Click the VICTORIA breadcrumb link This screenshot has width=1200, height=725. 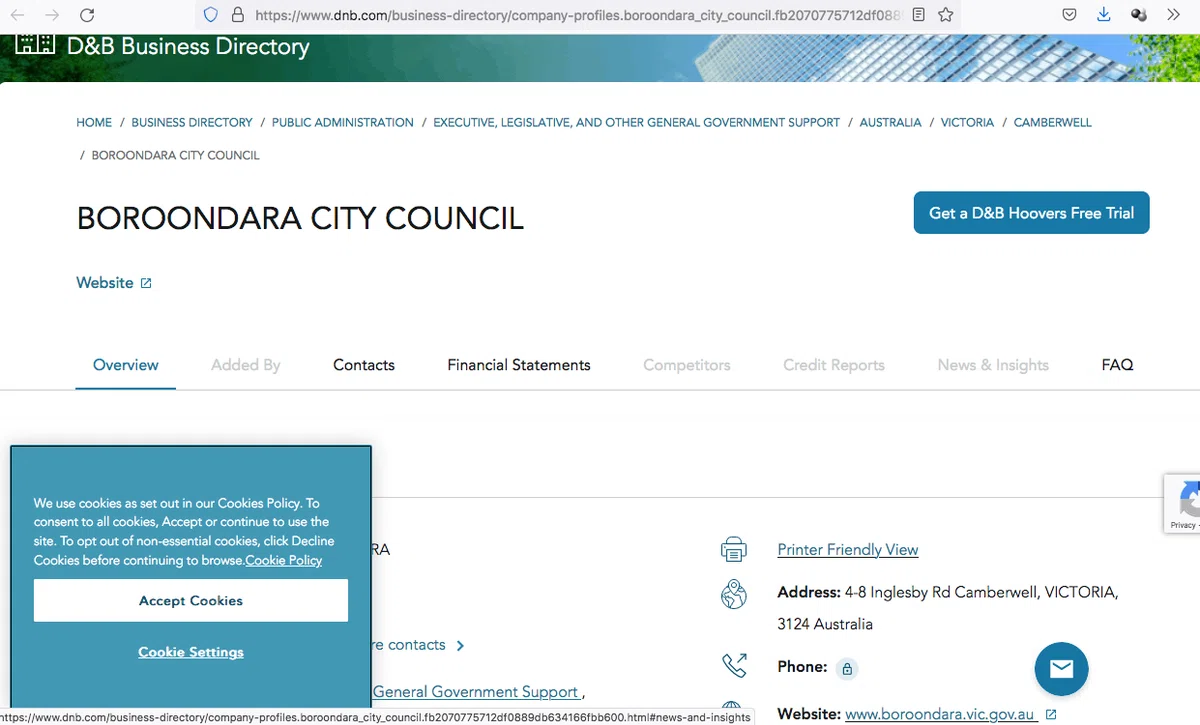pyautogui.click(x=967, y=122)
